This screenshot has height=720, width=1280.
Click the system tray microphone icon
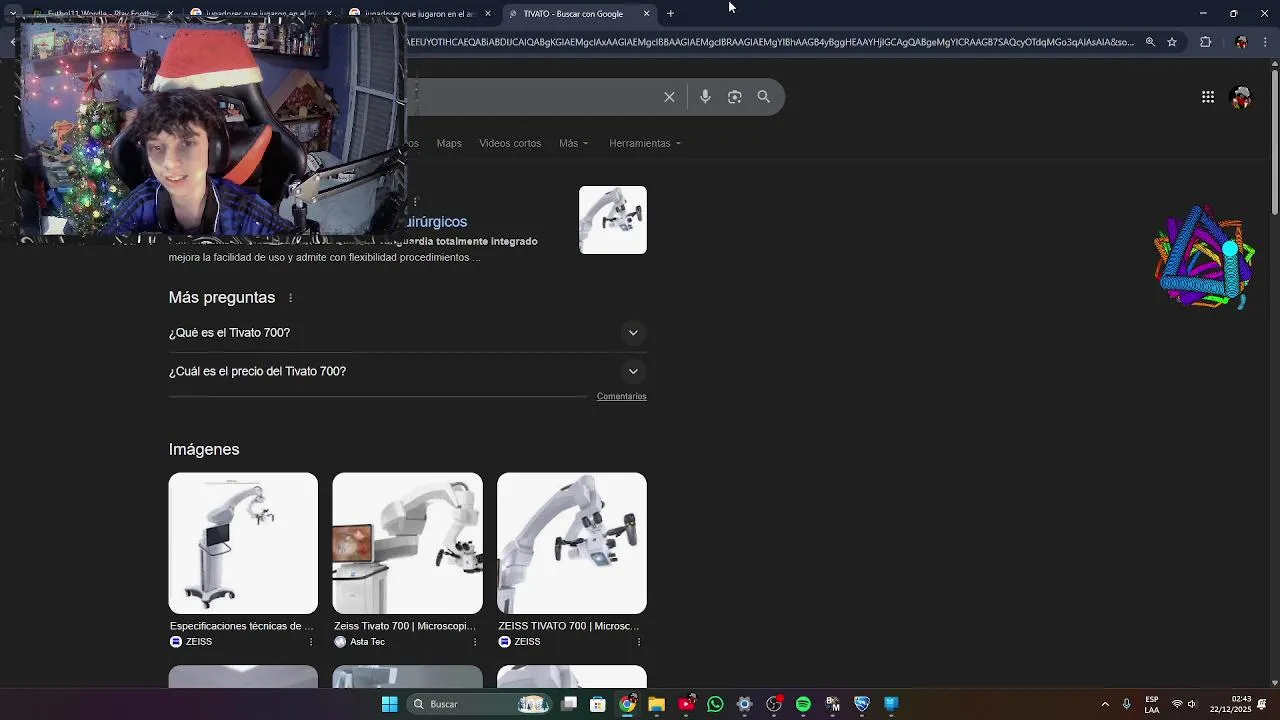tap(1126, 704)
